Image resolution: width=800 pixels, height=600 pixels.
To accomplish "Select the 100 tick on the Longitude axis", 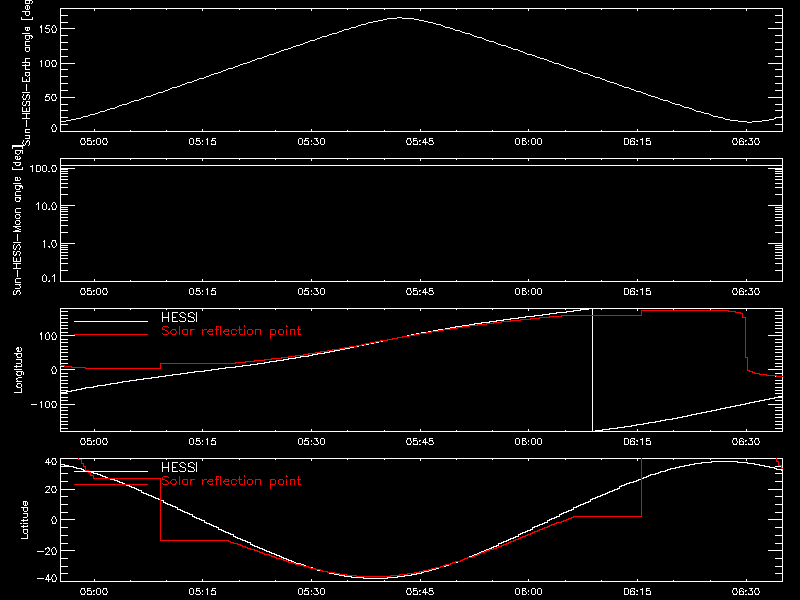I will 47,336.
